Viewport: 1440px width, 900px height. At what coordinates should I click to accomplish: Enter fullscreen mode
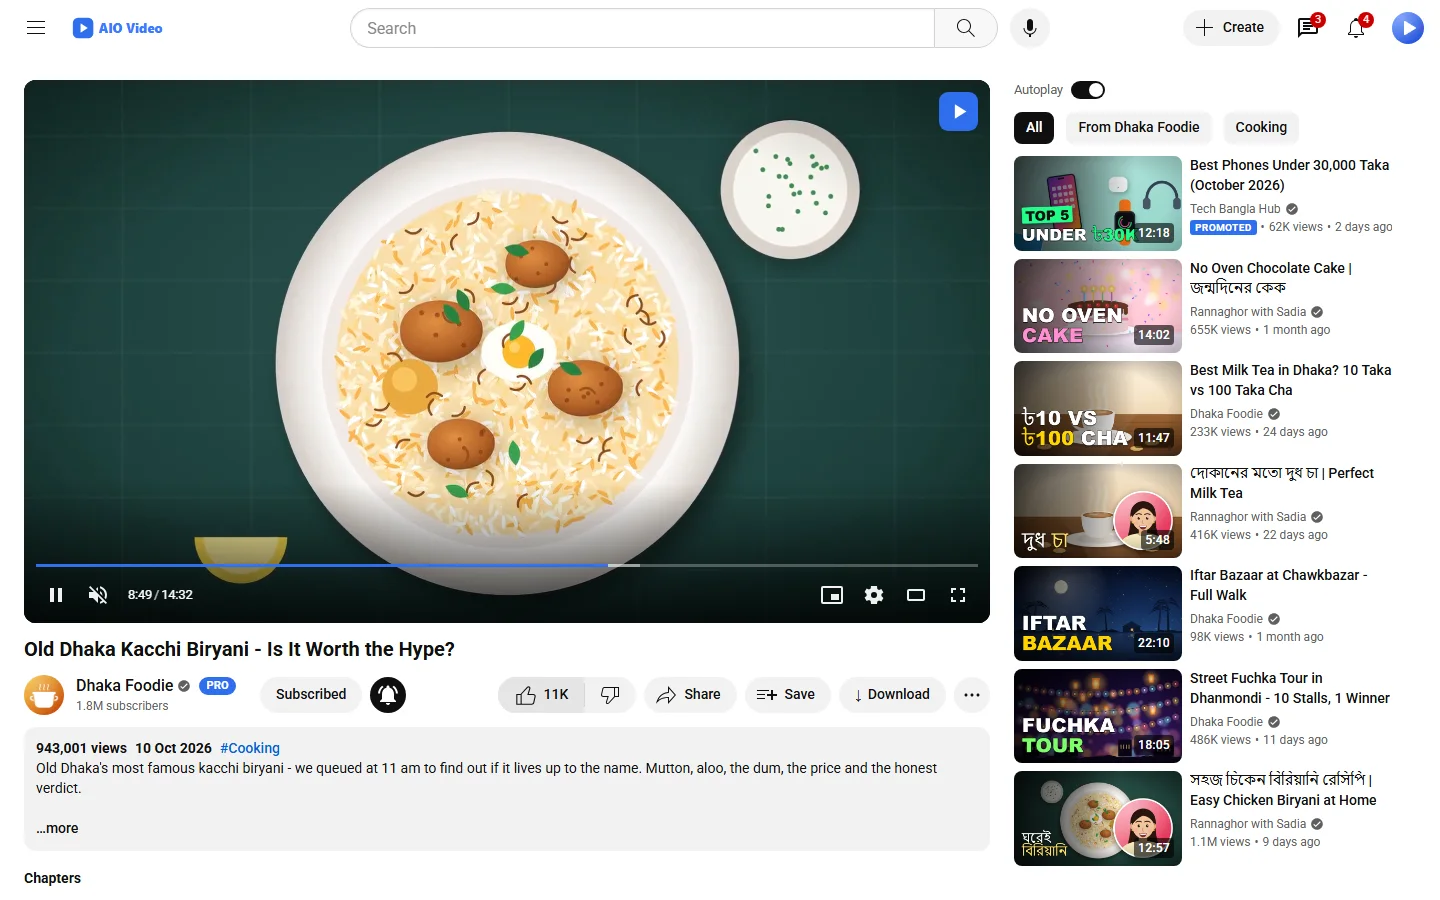tap(958, 595)
